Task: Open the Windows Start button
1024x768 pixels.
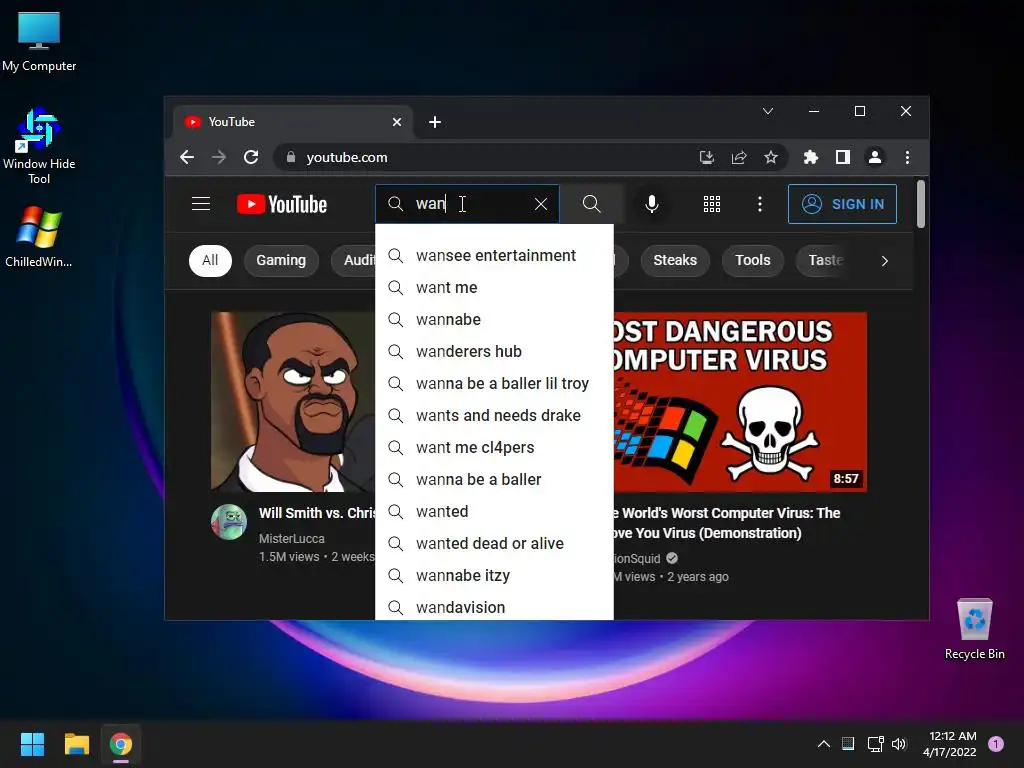Action: click(x=32, y=744)
